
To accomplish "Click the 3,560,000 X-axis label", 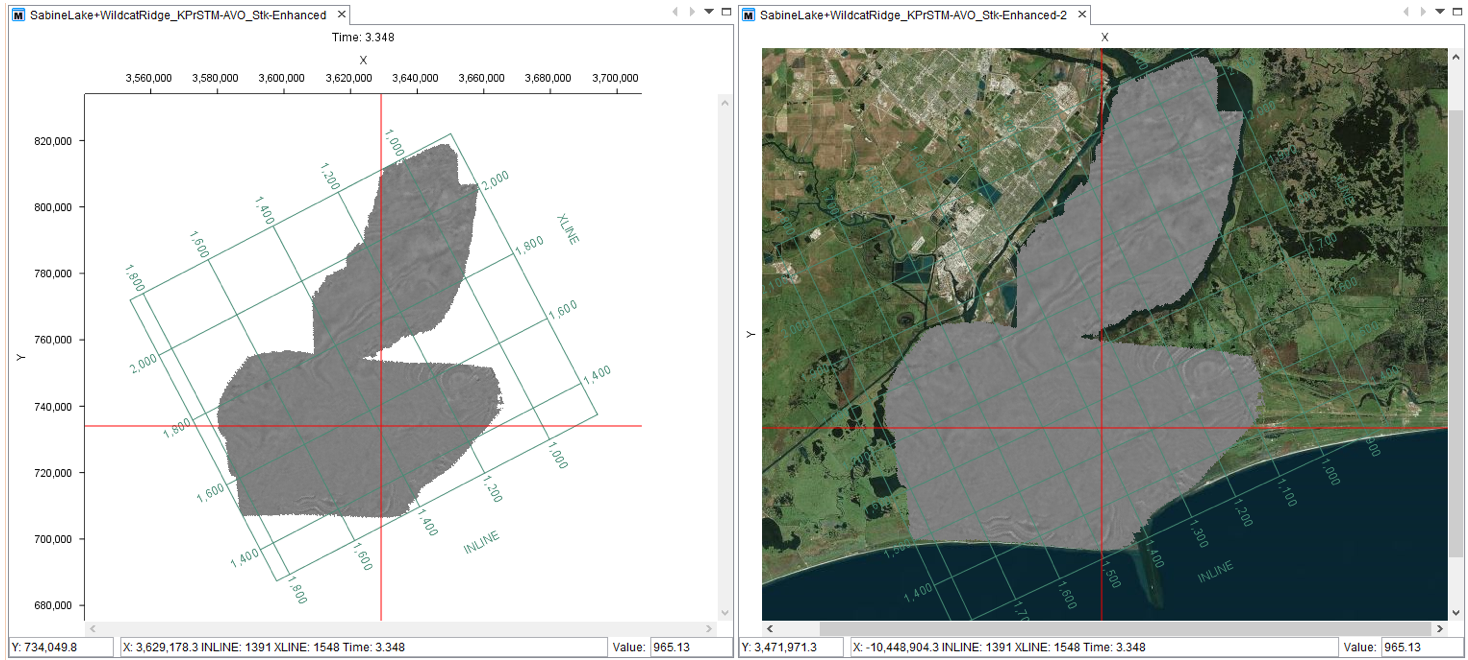I will 149,78.
